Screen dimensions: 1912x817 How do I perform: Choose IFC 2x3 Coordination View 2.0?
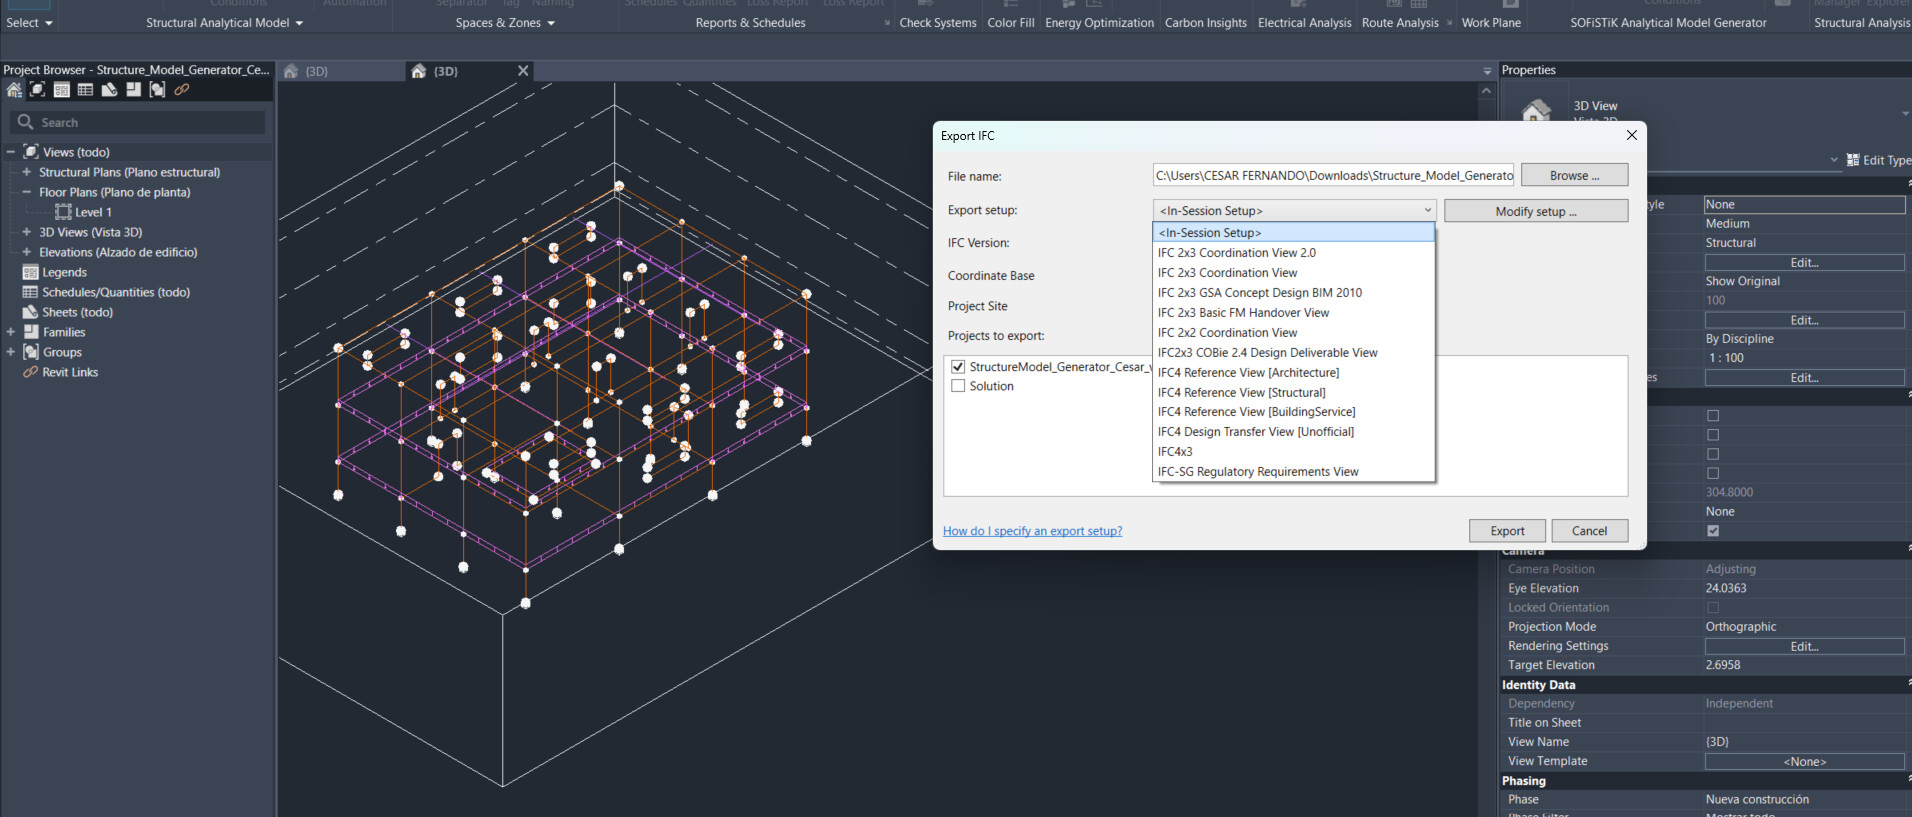(x=1294, y=253)
